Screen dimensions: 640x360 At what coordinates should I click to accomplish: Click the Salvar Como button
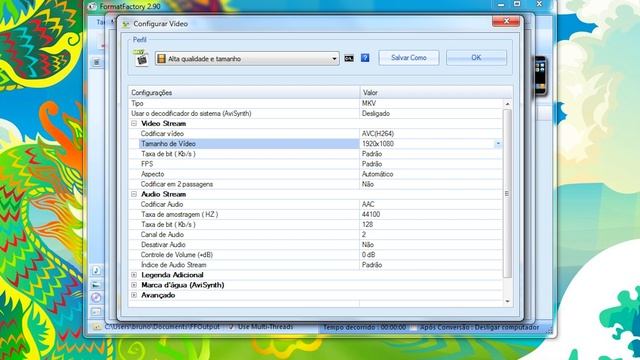point(409,58)
